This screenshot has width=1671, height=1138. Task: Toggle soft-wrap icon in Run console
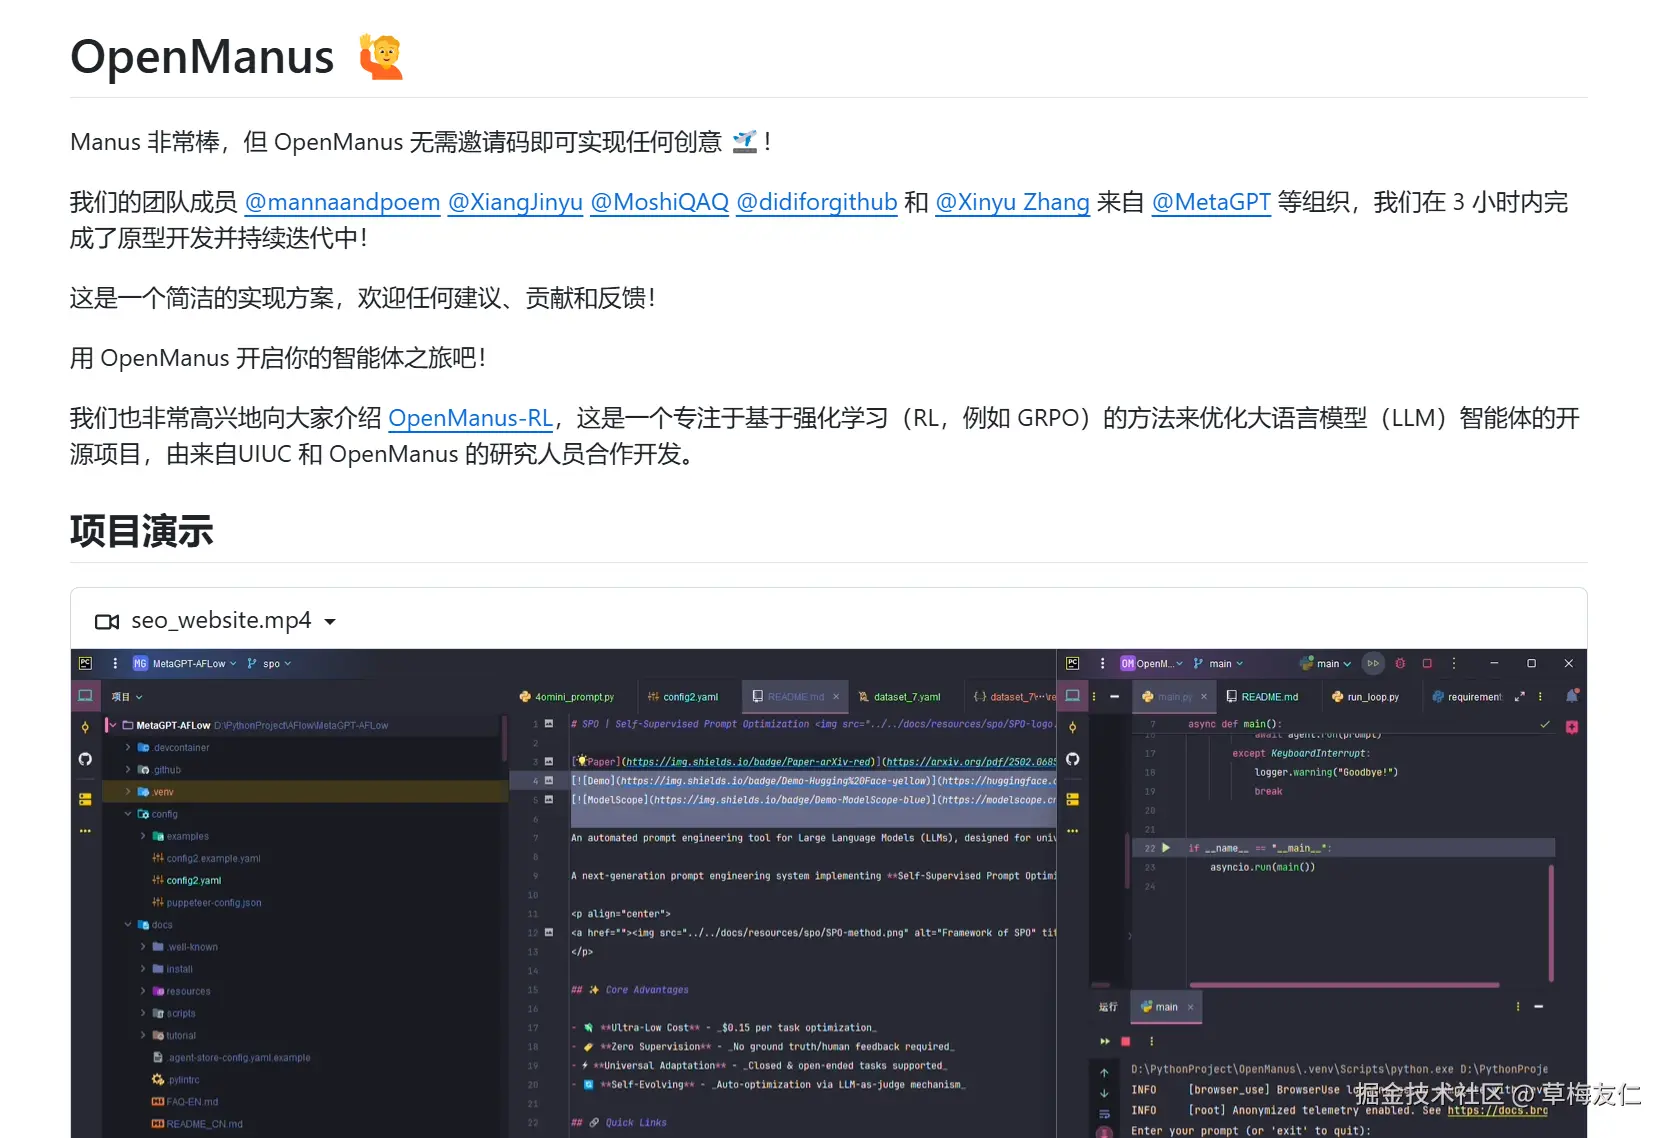1104,1113
